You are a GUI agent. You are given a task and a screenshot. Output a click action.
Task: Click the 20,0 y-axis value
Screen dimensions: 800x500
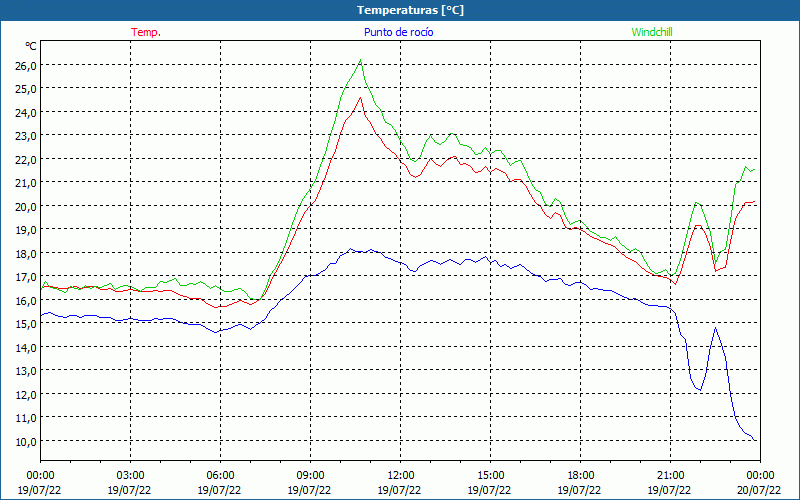tap(26, 206)
